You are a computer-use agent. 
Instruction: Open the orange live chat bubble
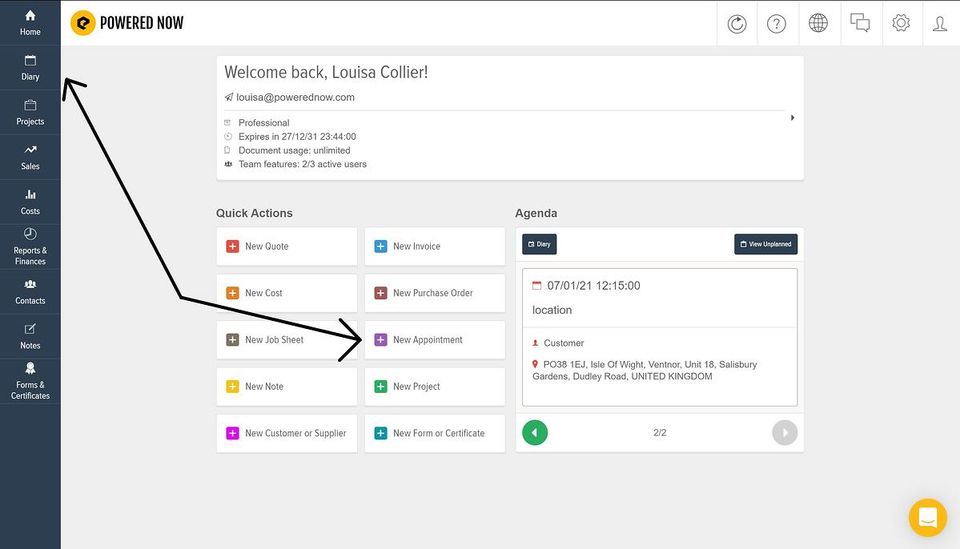(x=928, y=517)
